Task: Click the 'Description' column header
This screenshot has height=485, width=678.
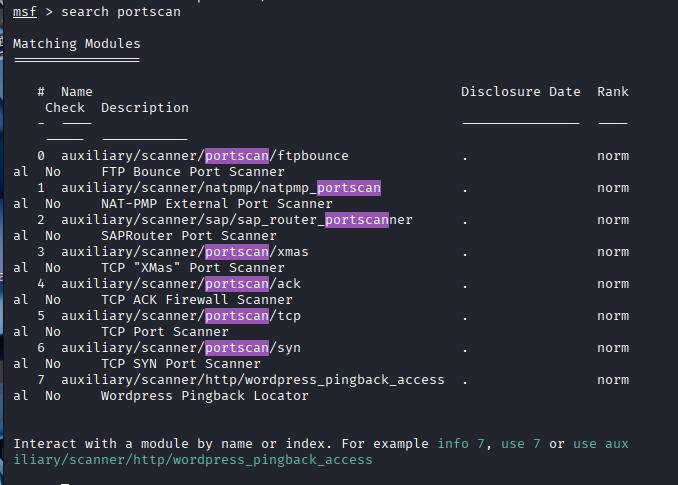Action: click(x=144, y=108)
